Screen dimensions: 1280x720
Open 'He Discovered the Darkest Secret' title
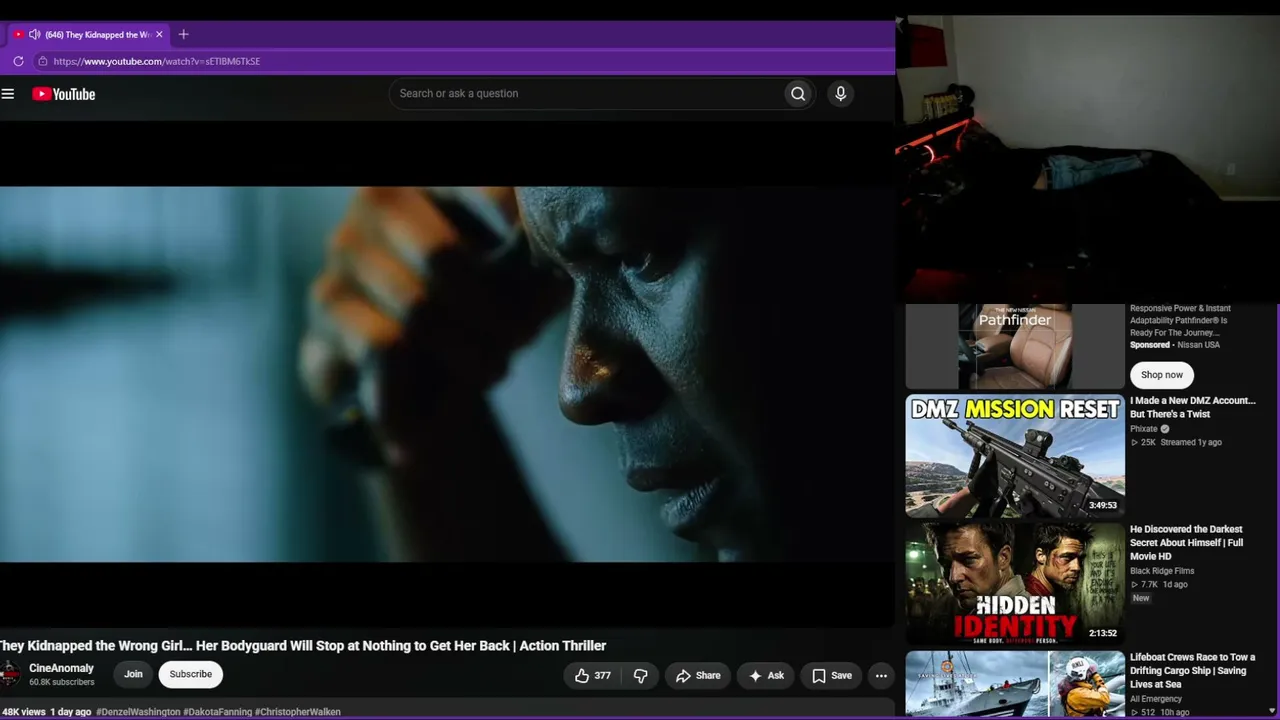click(x=1187, y=543)
